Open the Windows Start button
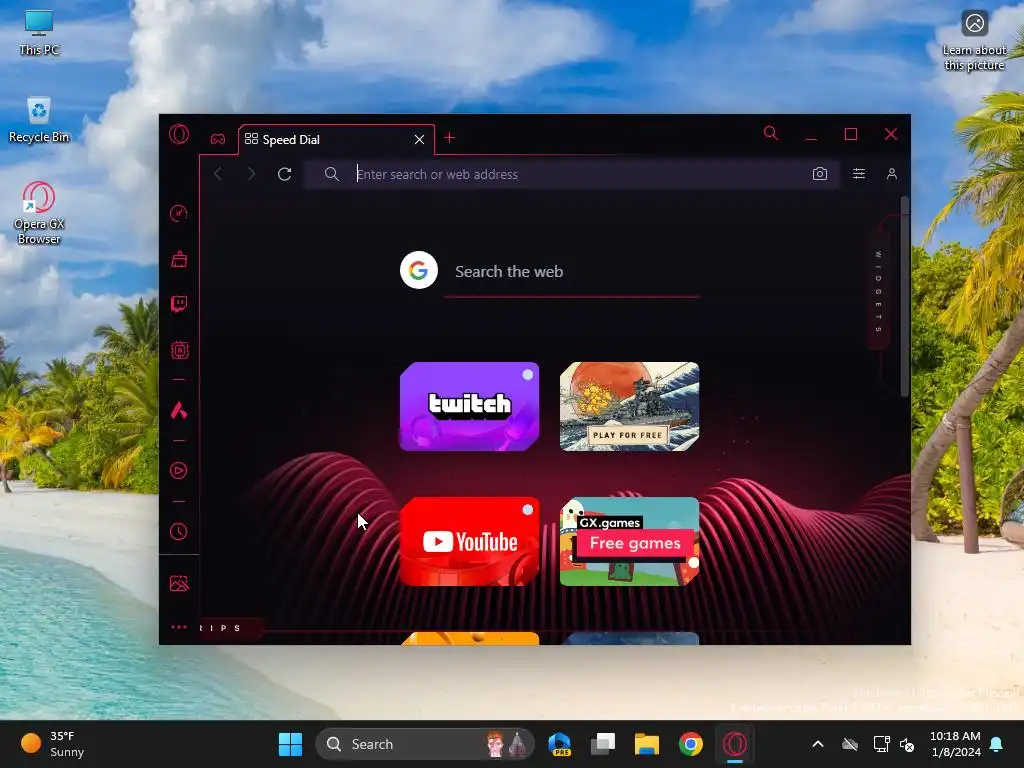 click(x=291, y=744)
